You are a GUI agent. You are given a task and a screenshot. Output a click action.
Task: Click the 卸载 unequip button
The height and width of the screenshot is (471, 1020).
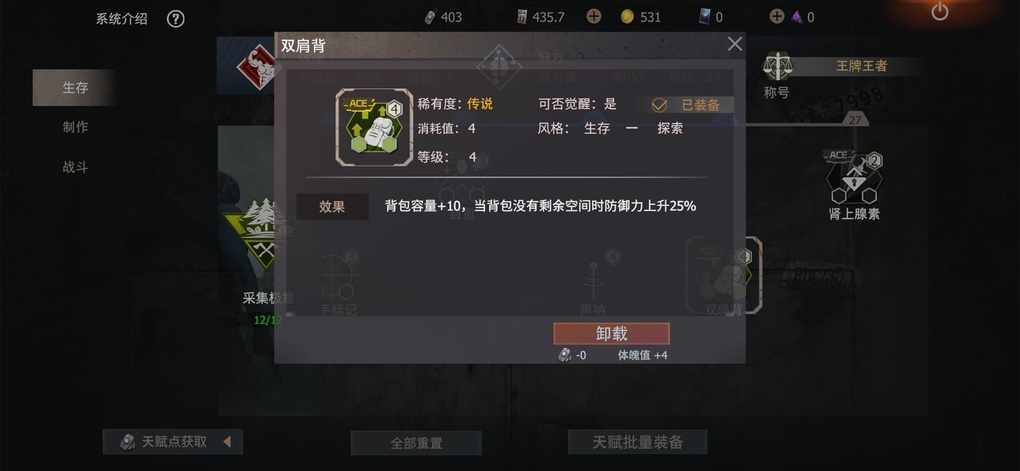(x=611, y=334)
